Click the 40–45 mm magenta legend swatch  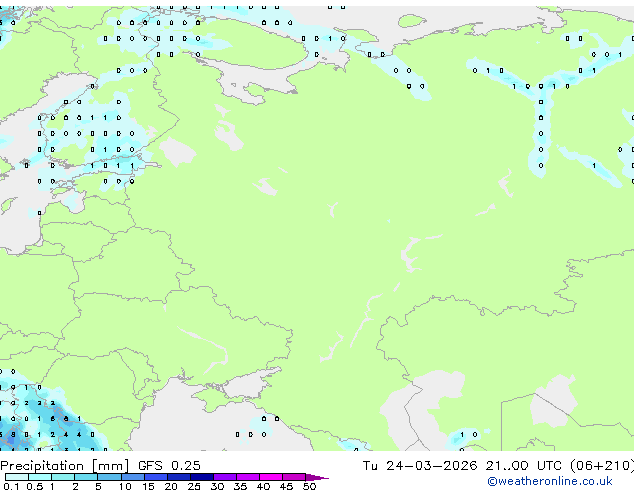[271, 477]
